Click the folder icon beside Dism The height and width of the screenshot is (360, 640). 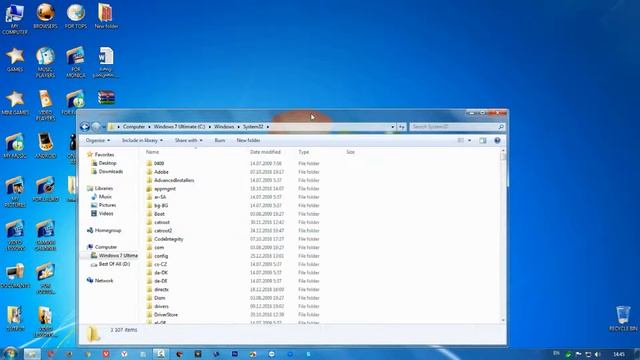tap(149, 298)
